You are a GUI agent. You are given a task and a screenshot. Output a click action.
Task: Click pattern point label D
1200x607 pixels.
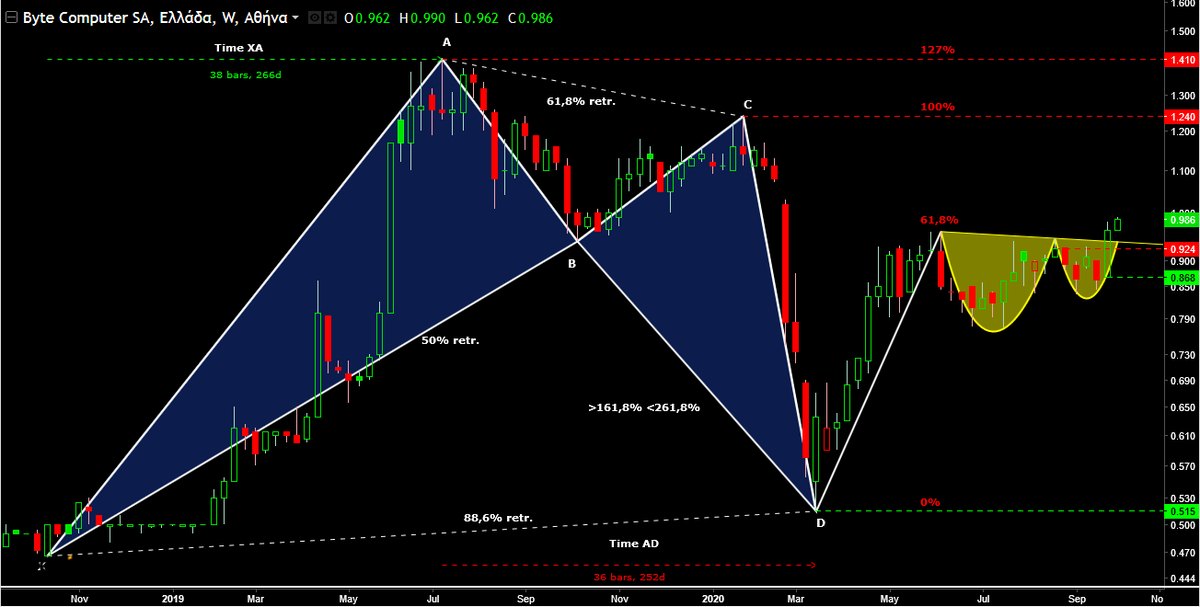tap(820, 523)
